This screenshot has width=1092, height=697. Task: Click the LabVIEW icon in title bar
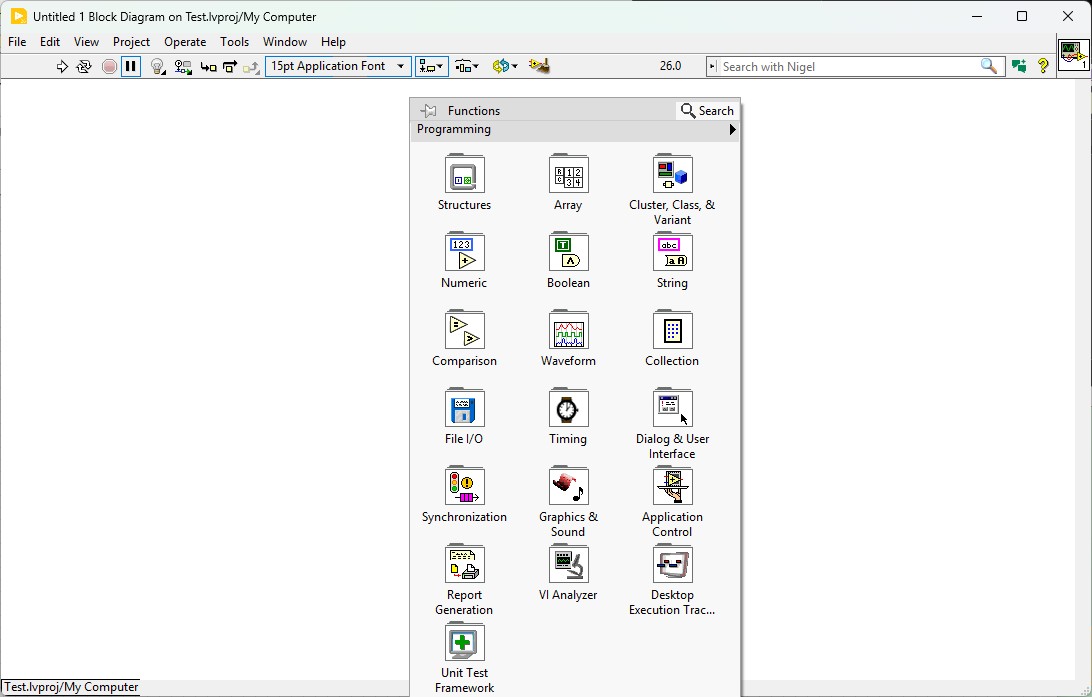(x=19, y=16)
